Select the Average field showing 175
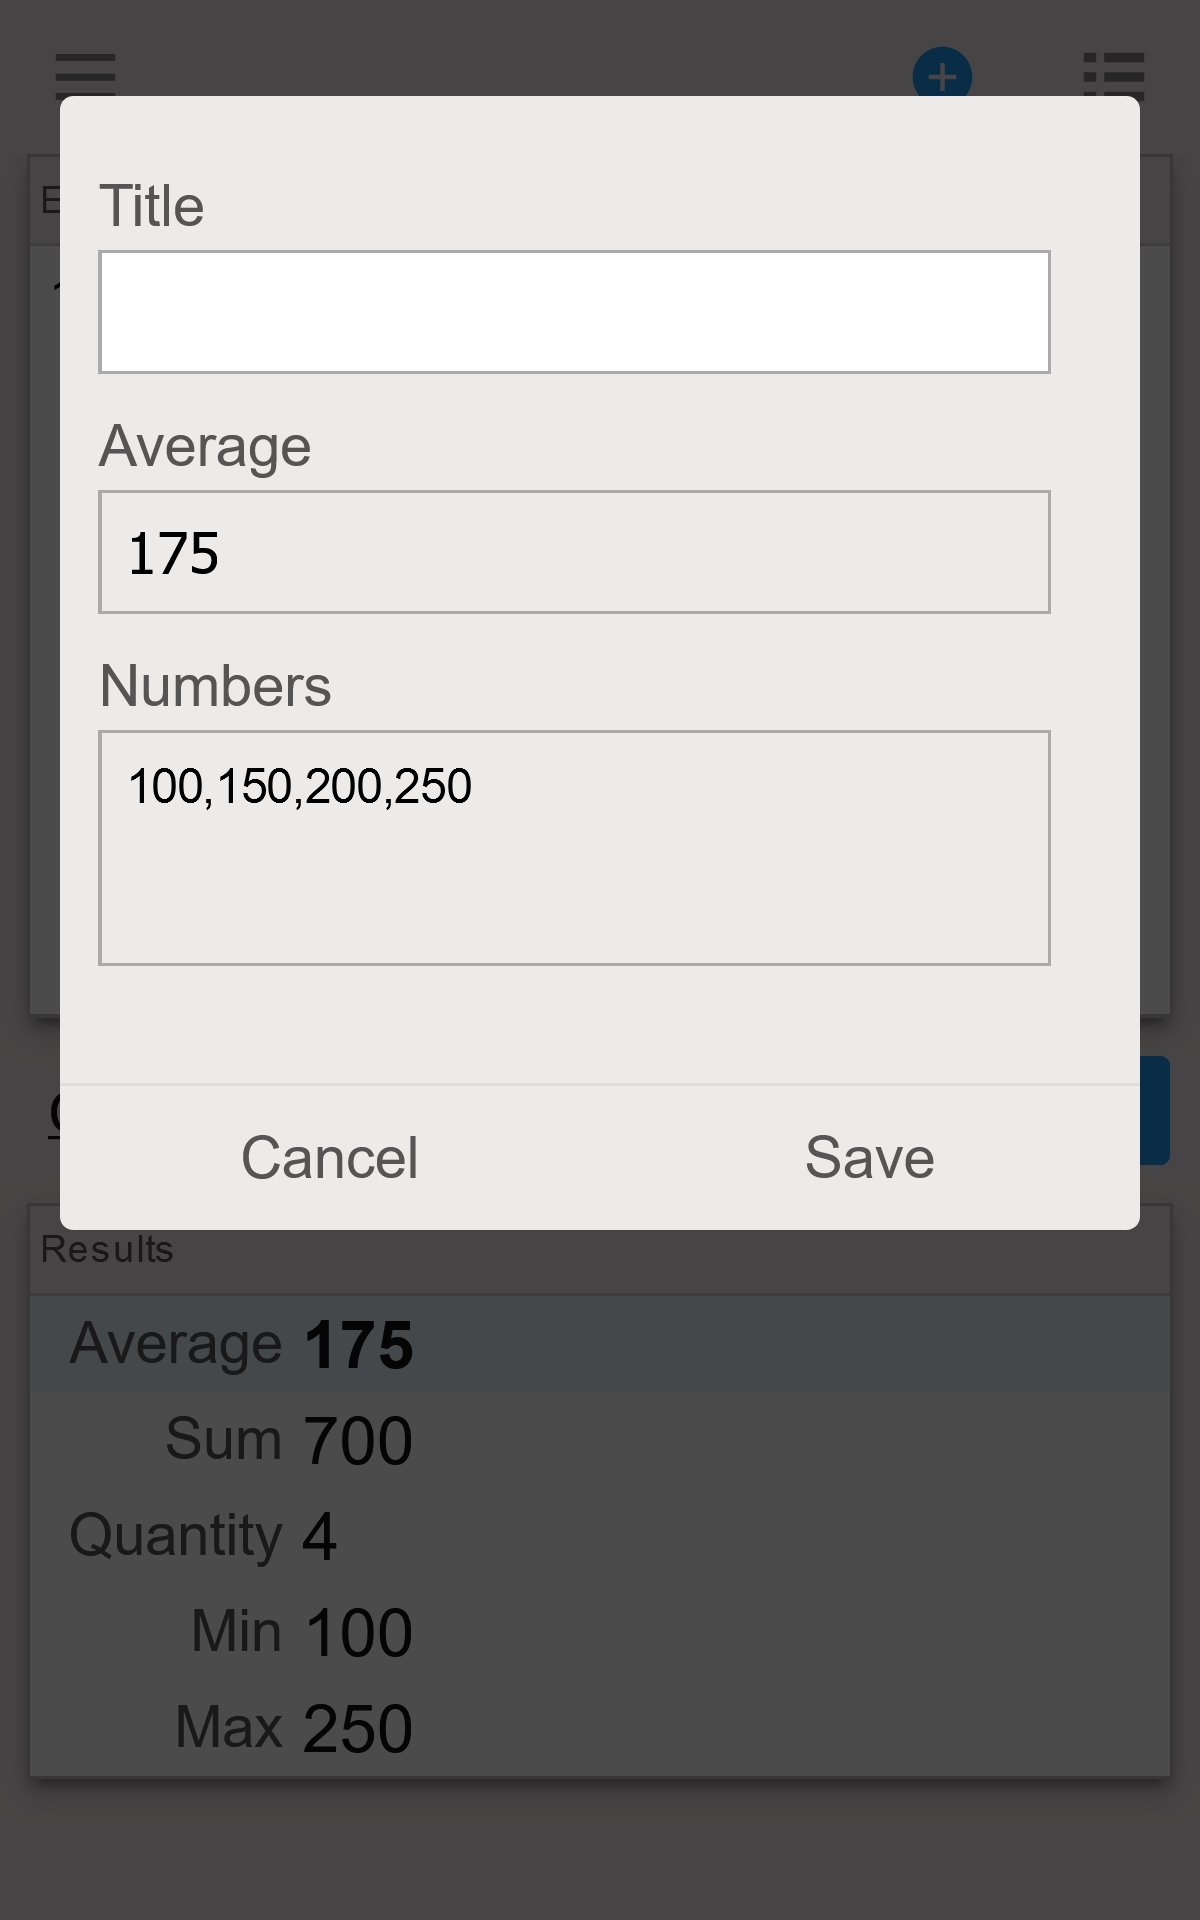 point(574,552)
